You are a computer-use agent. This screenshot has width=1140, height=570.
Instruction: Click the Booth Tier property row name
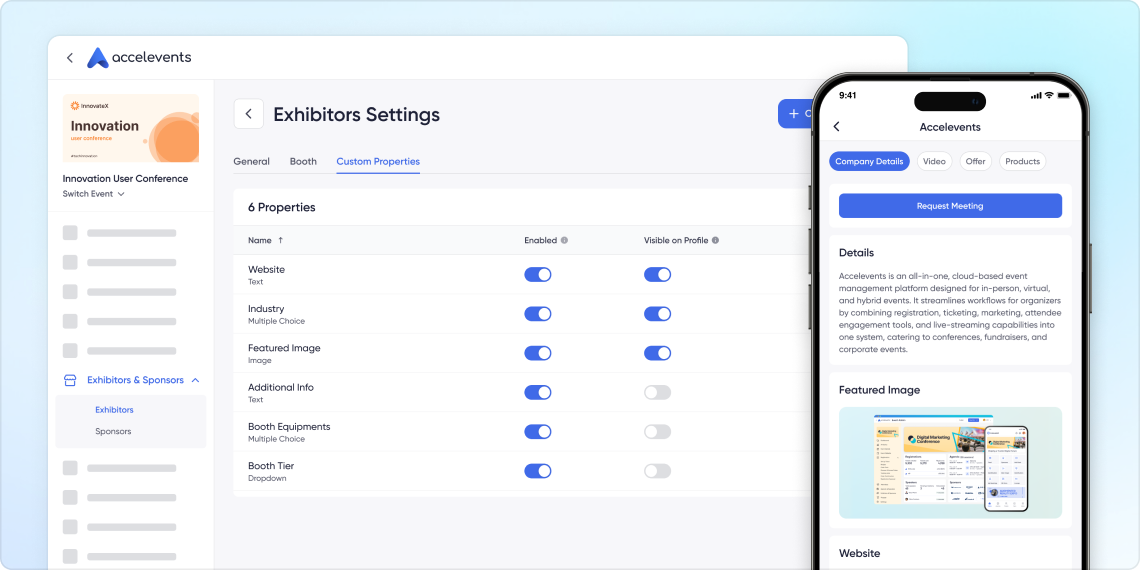click(x=271, y=466)
